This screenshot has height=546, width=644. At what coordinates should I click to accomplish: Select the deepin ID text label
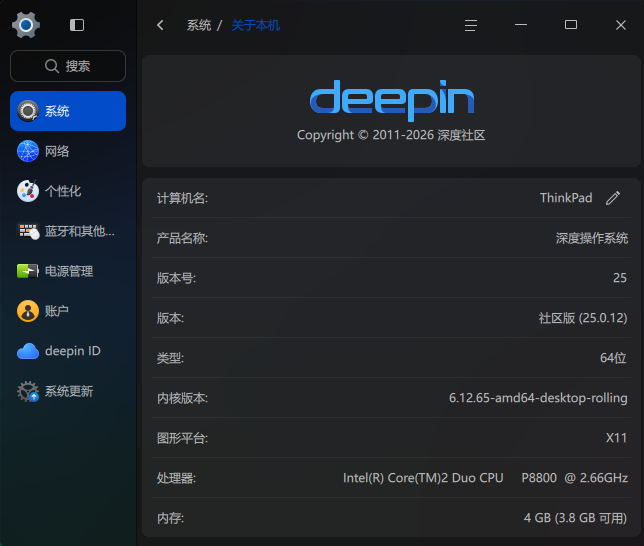tap(73, 351)
